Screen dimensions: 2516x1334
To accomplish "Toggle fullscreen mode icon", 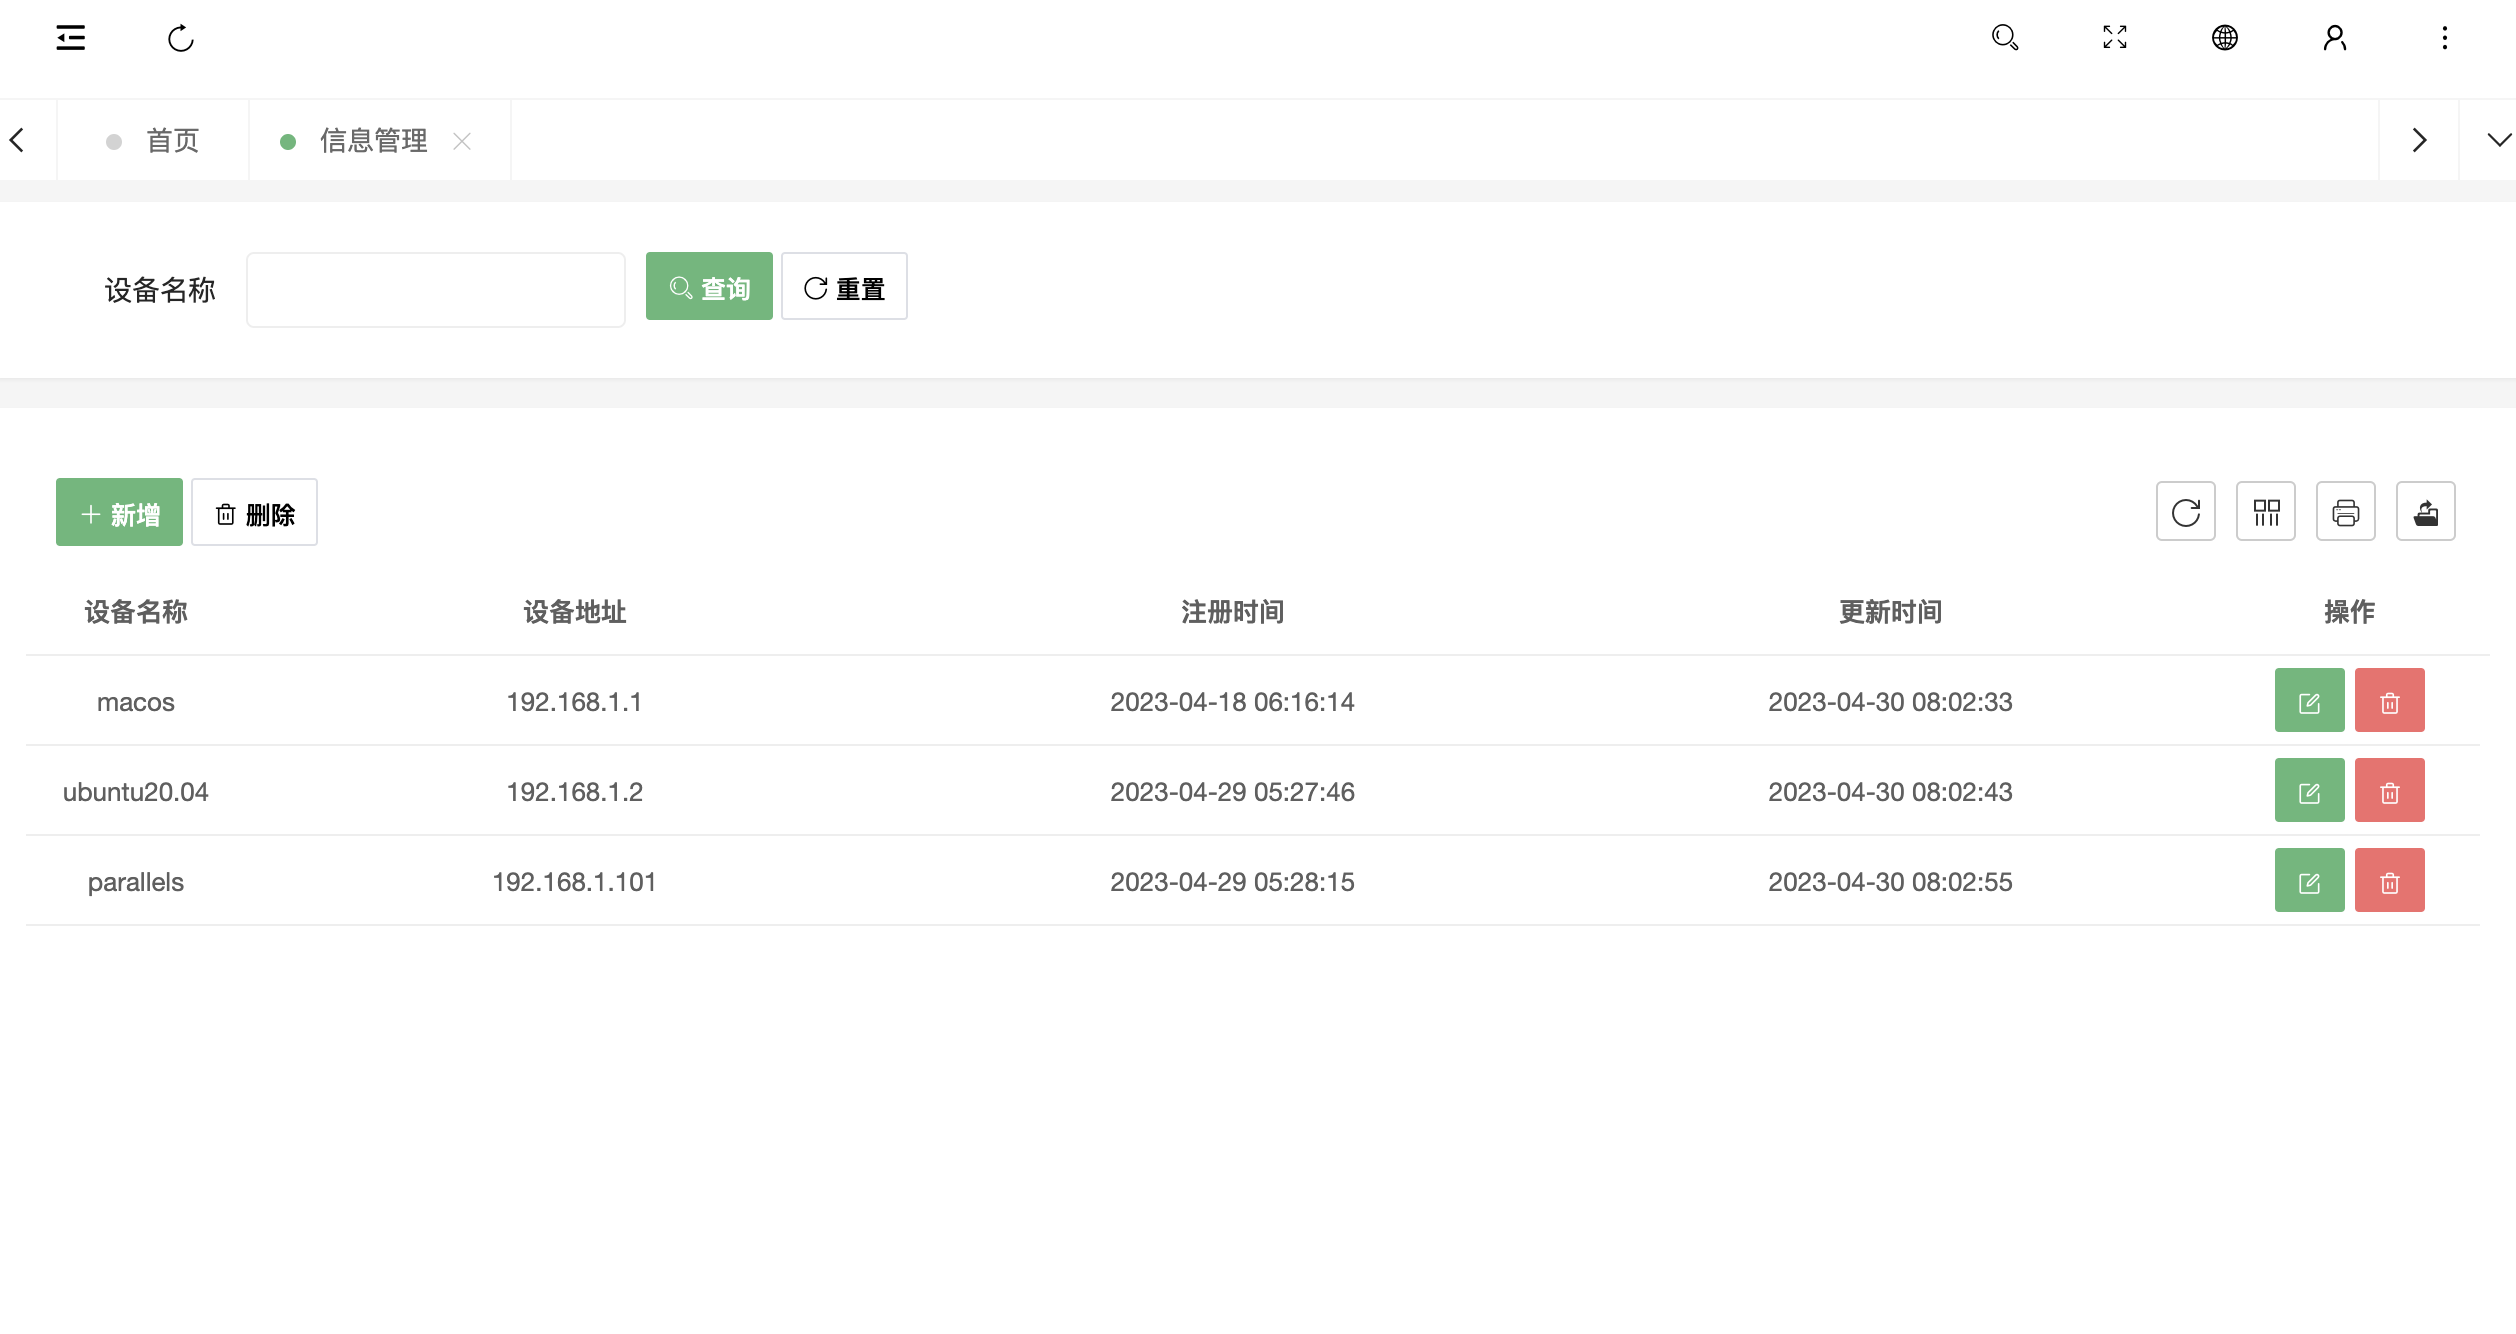I will point(2115,38).
